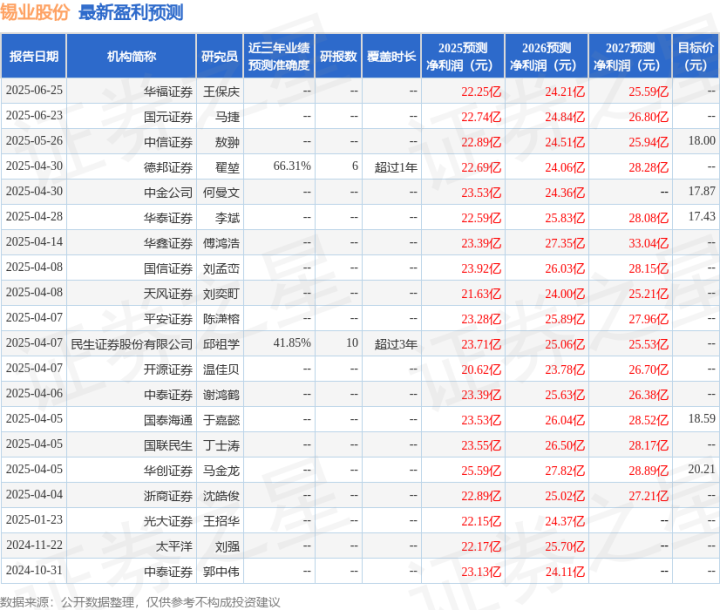The image size is (720, 610).
Task: Select the 目标价 column header
Action: pyautogui.click(x=696, y=56)
